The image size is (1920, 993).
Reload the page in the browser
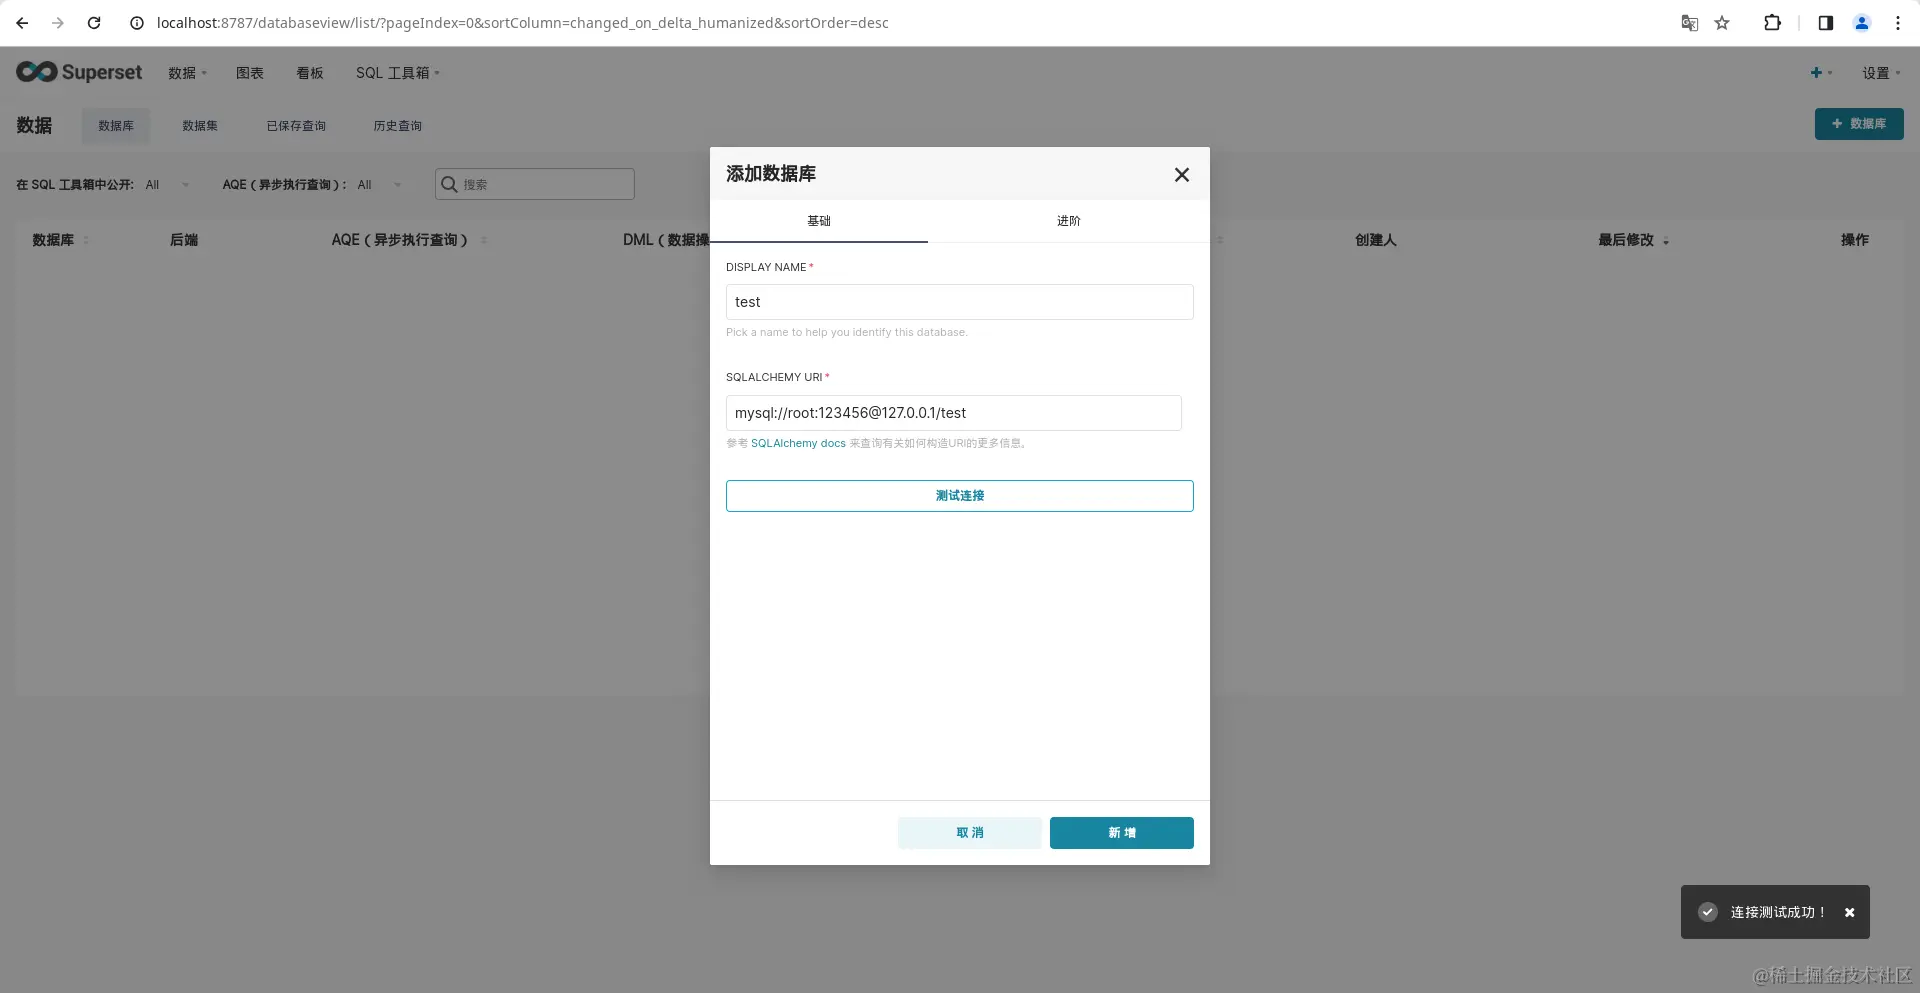point(94,23)
